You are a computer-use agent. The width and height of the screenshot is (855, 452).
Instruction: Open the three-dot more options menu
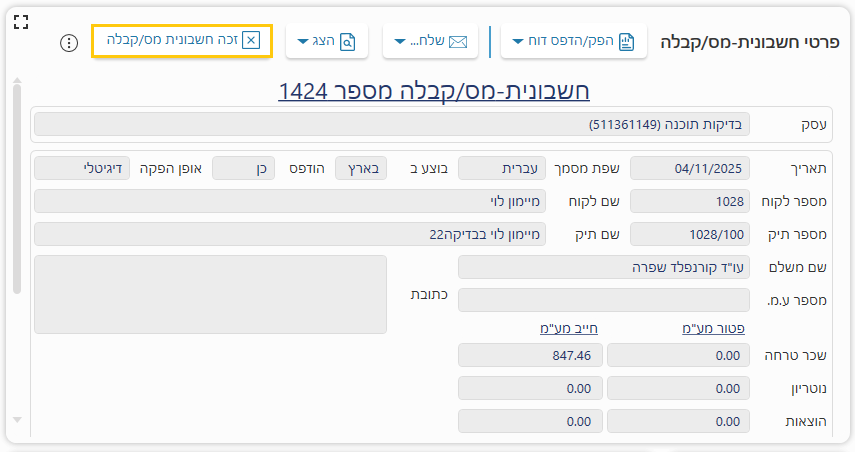pos(69,43)
